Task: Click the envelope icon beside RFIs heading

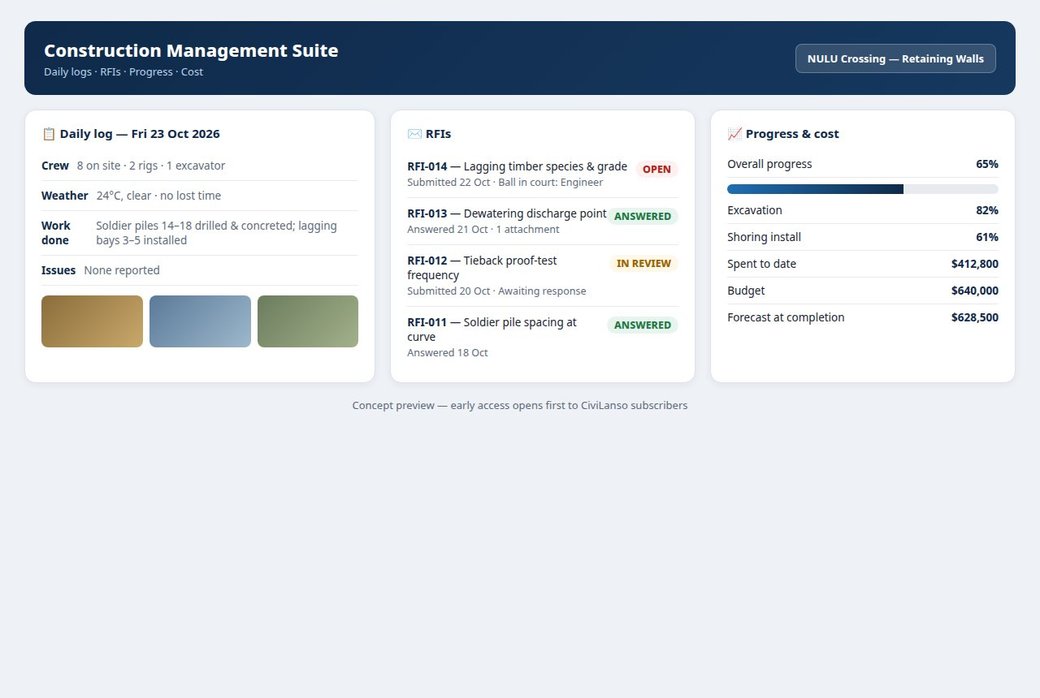Action: [x=415, y=134]
